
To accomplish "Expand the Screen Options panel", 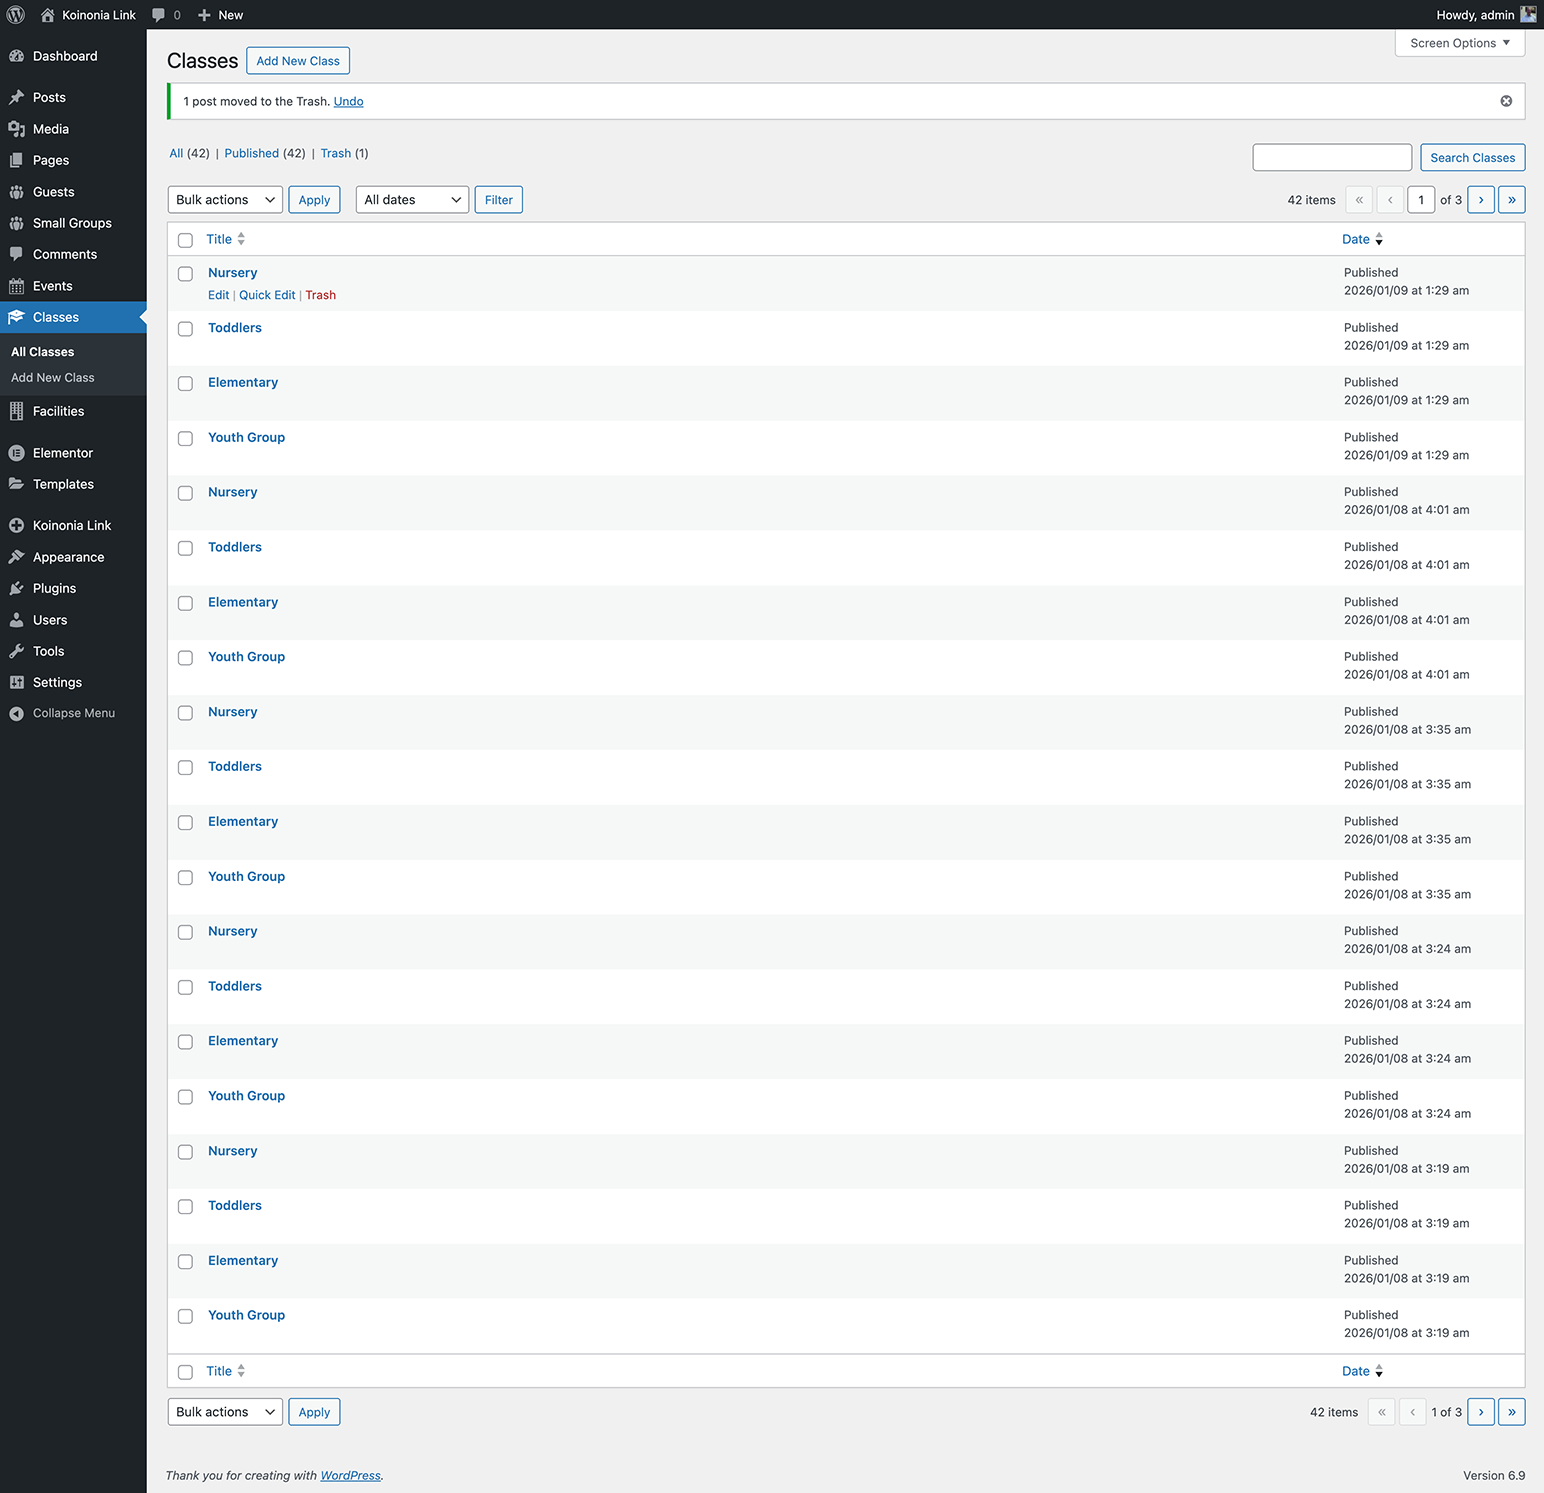I will 1459,43.
